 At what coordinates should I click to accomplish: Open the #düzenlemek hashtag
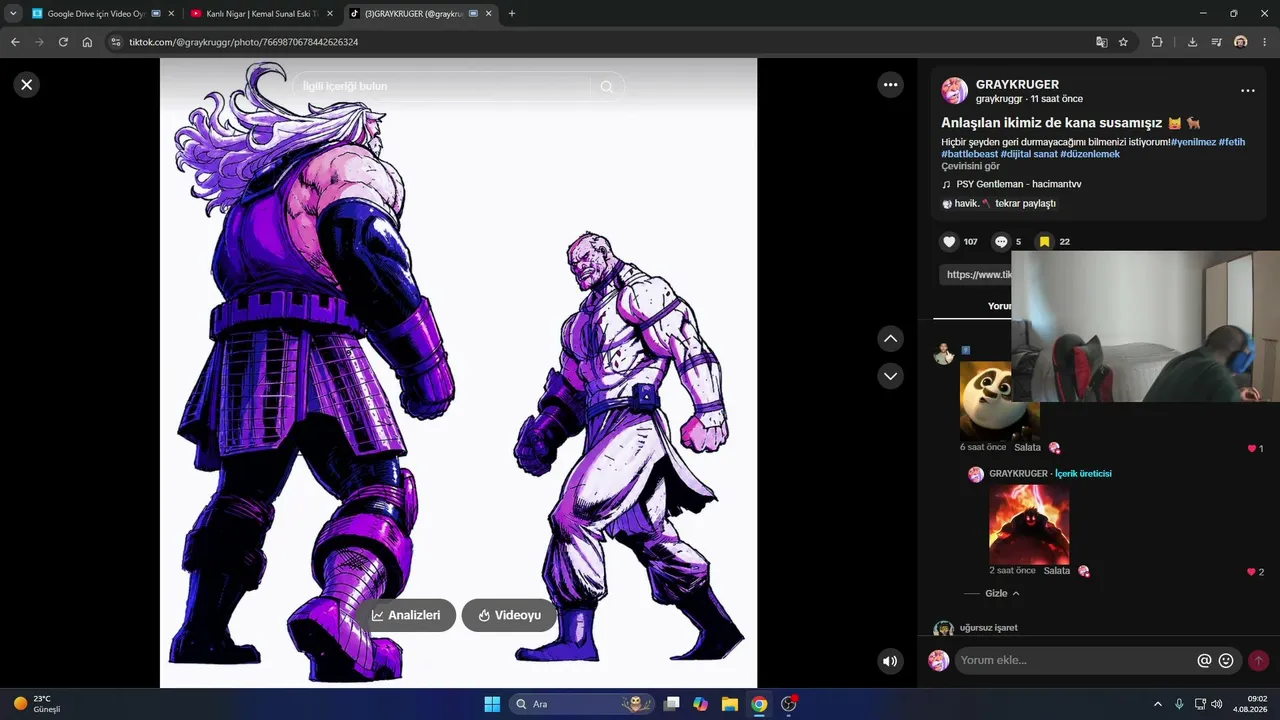[x=1090, y=154]
